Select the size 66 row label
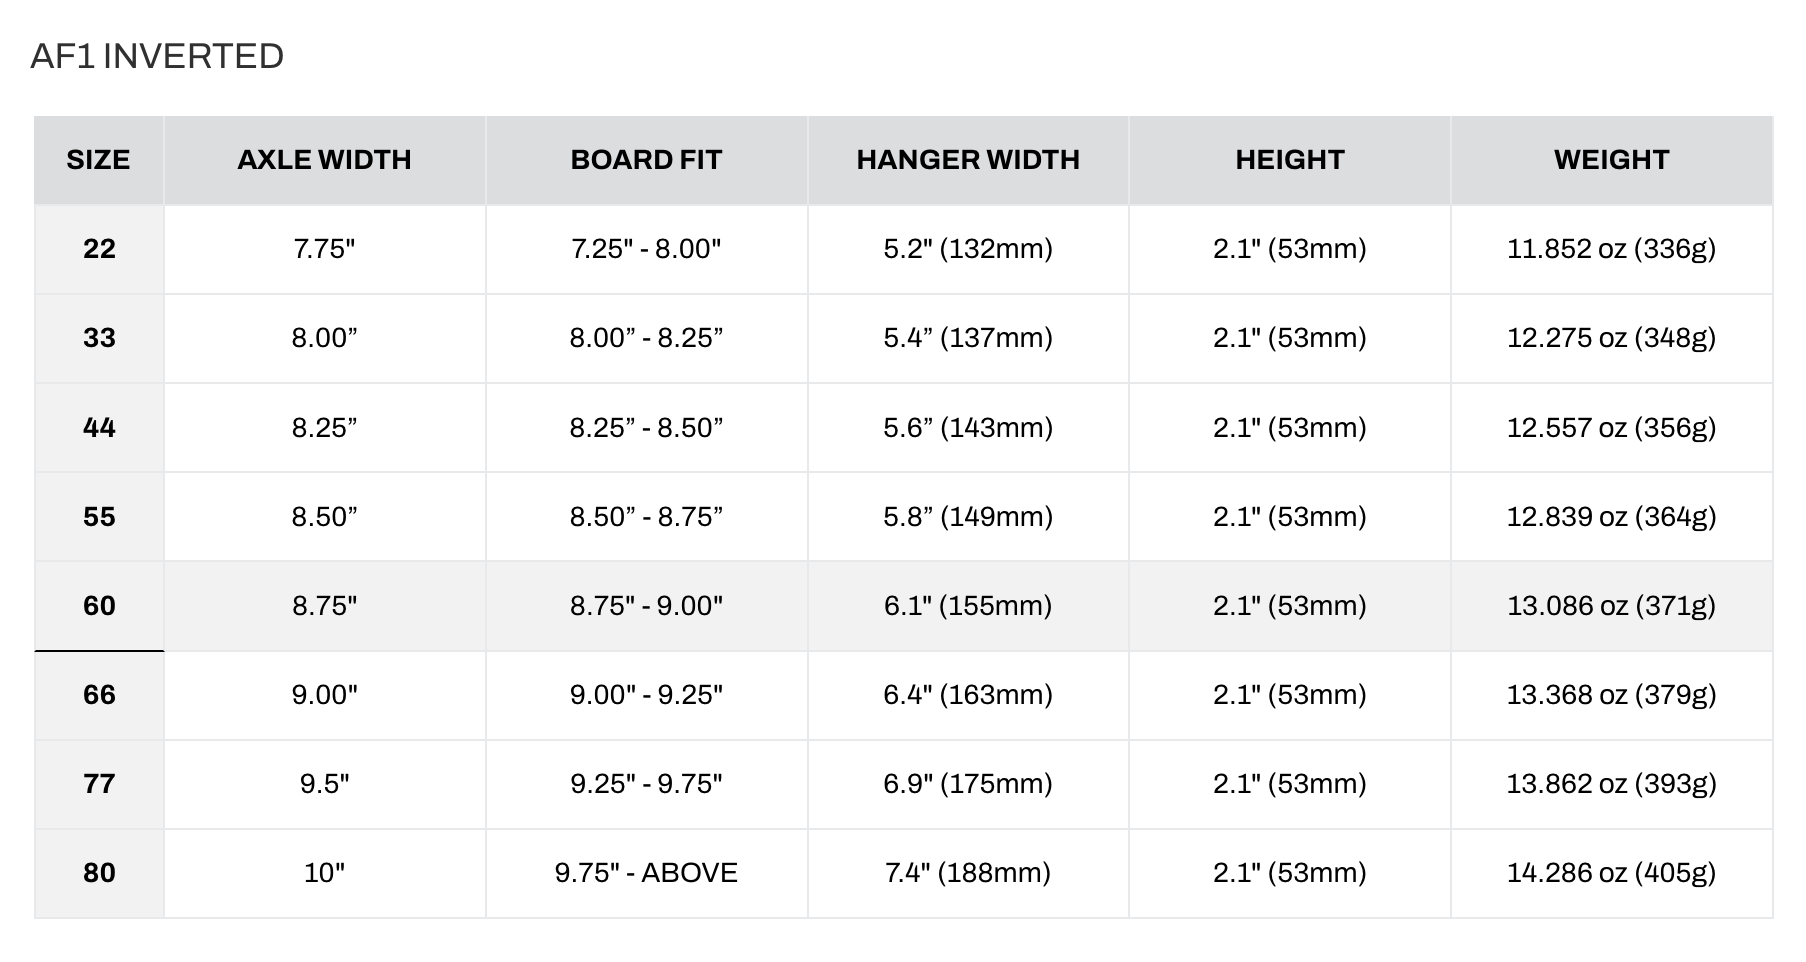This screenshot has width=1806, height=962. pos(99,695)
